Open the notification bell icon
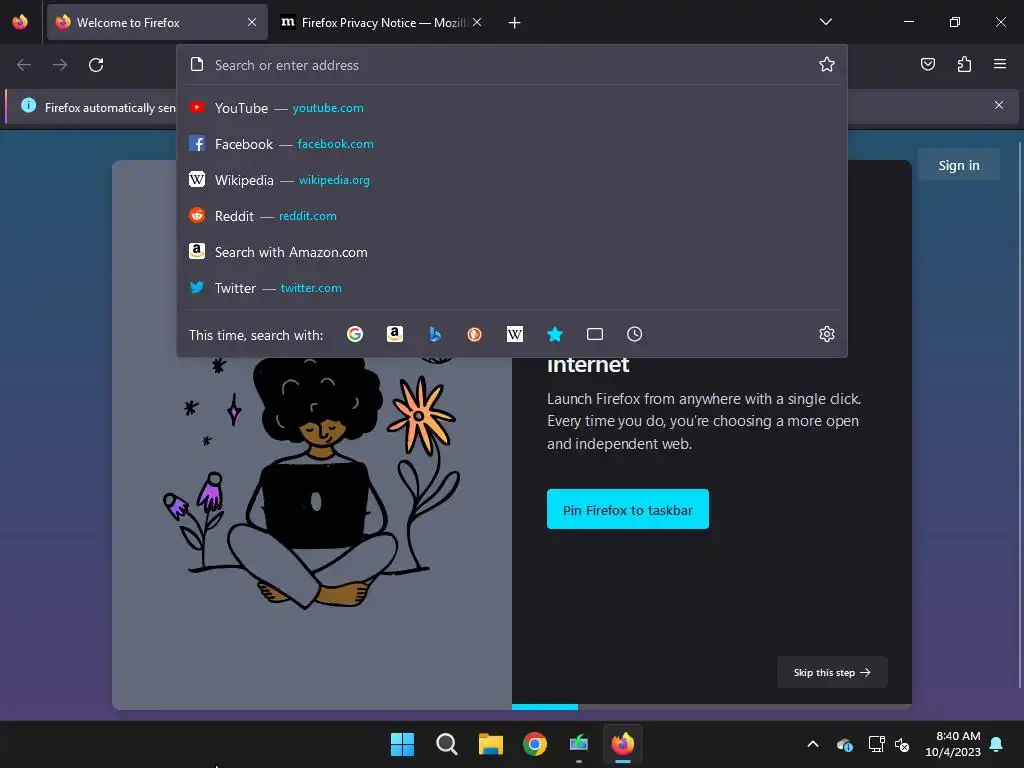1024x768 pixels. point(997,744)
